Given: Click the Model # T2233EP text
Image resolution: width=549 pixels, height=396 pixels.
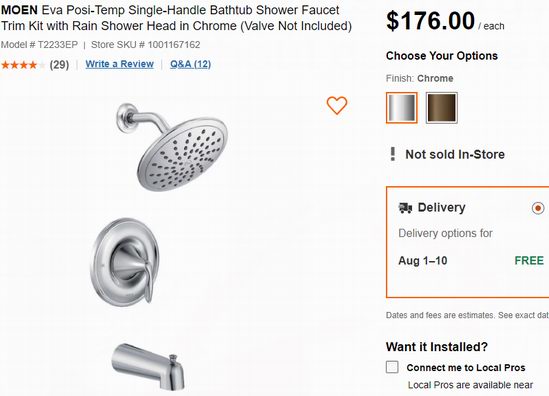Looking at the screenshot, I should pyautogui.click(x=39, y=45).
